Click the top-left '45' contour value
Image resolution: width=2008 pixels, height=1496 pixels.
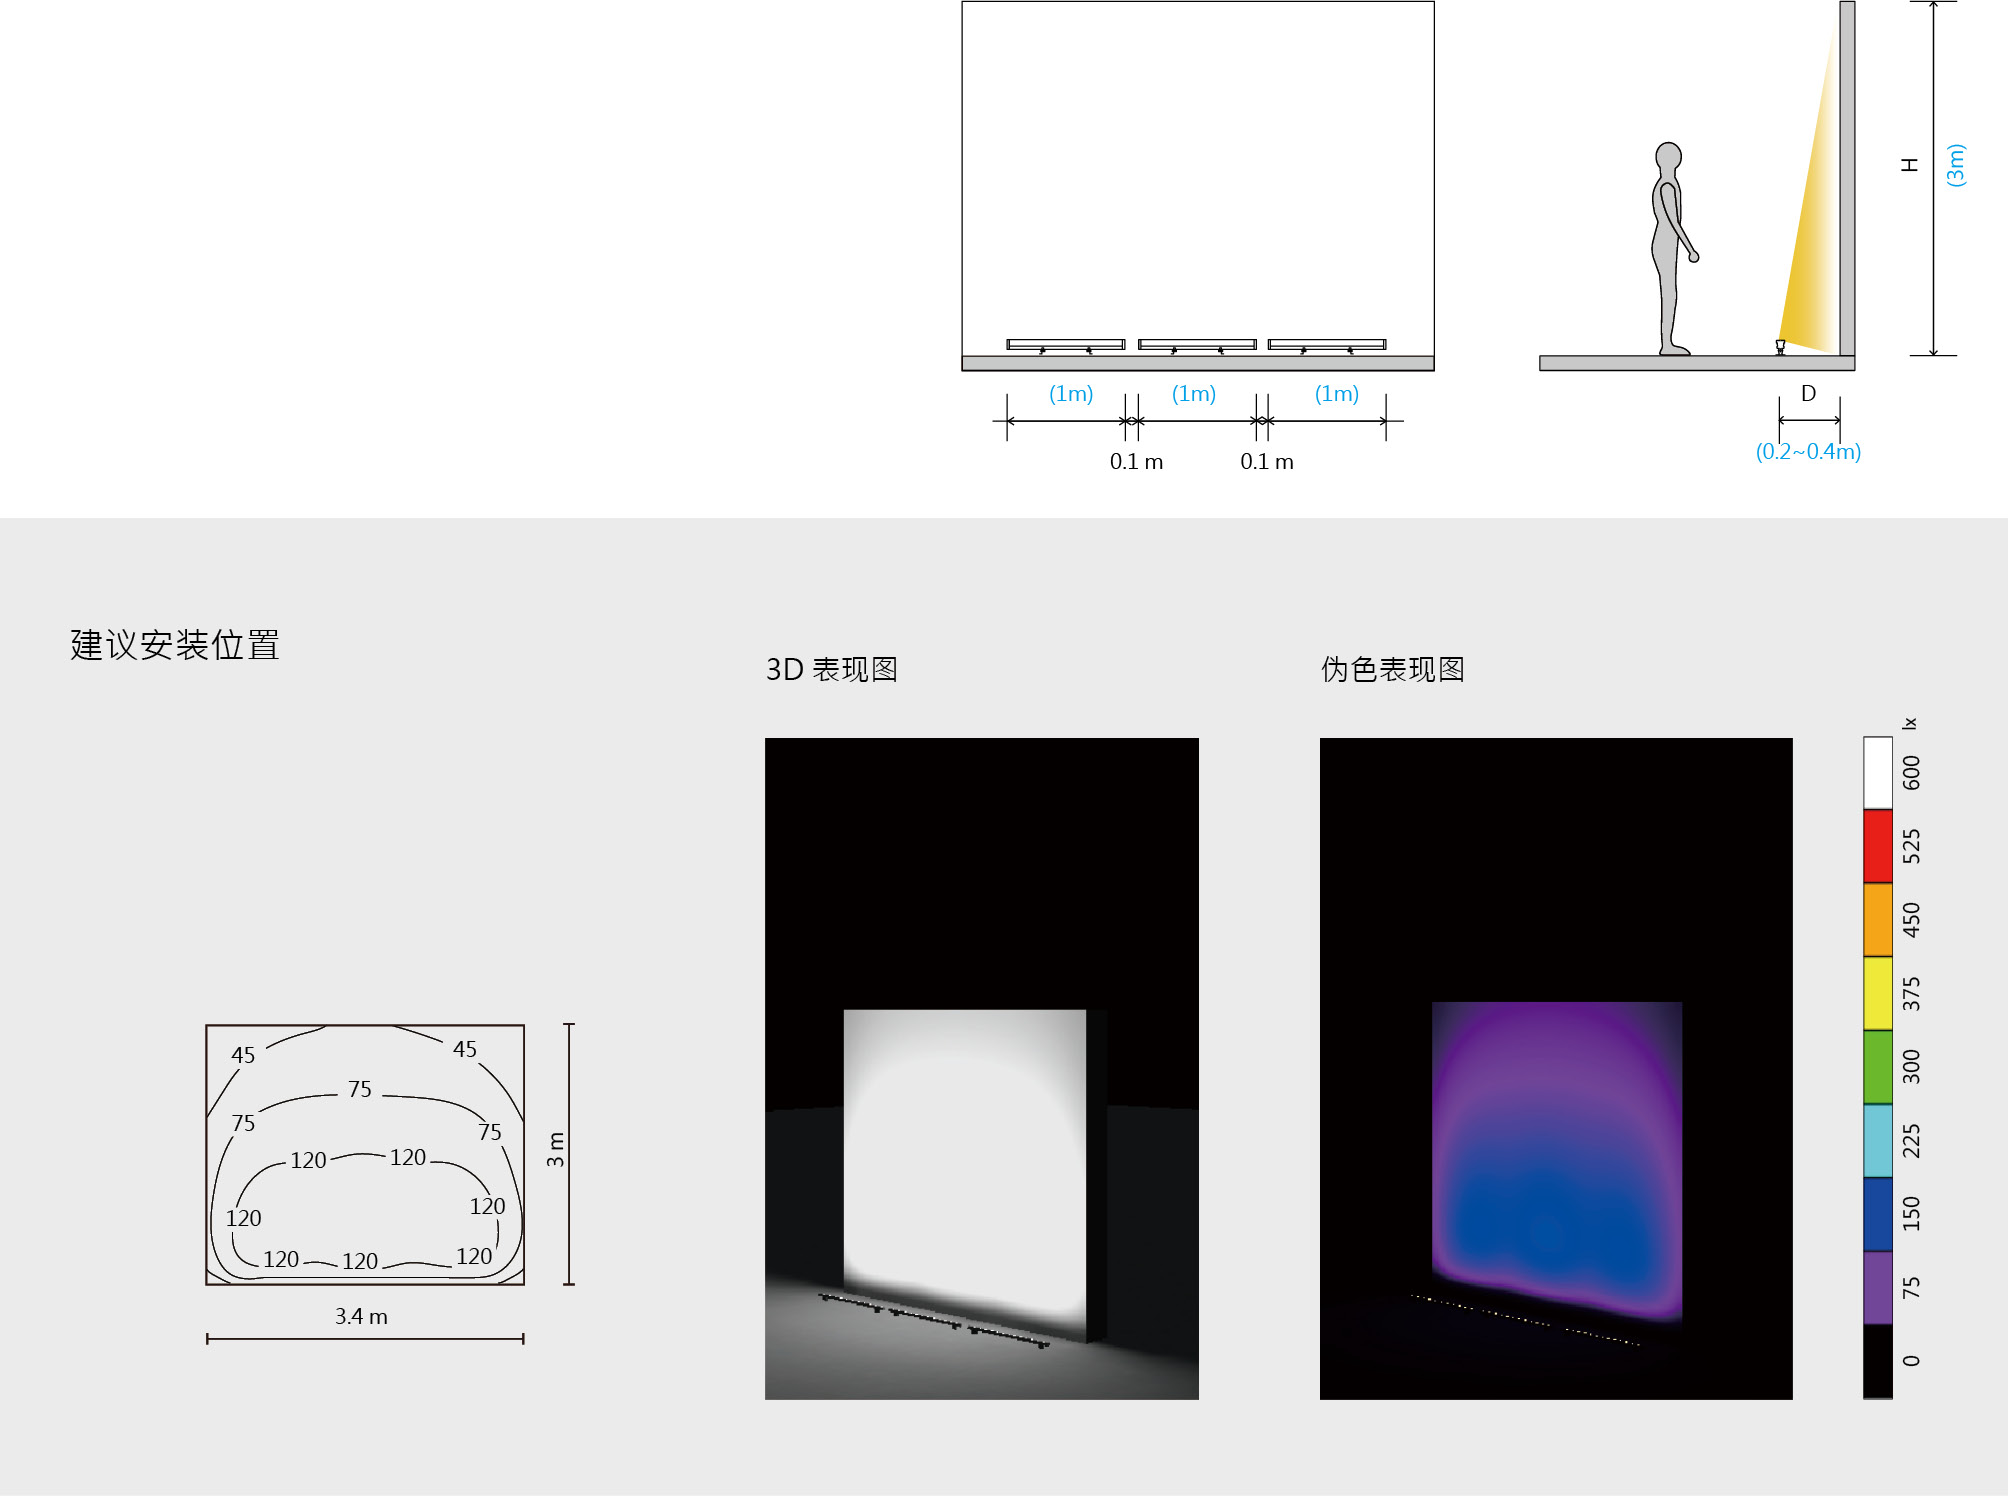coord(243,1055)
